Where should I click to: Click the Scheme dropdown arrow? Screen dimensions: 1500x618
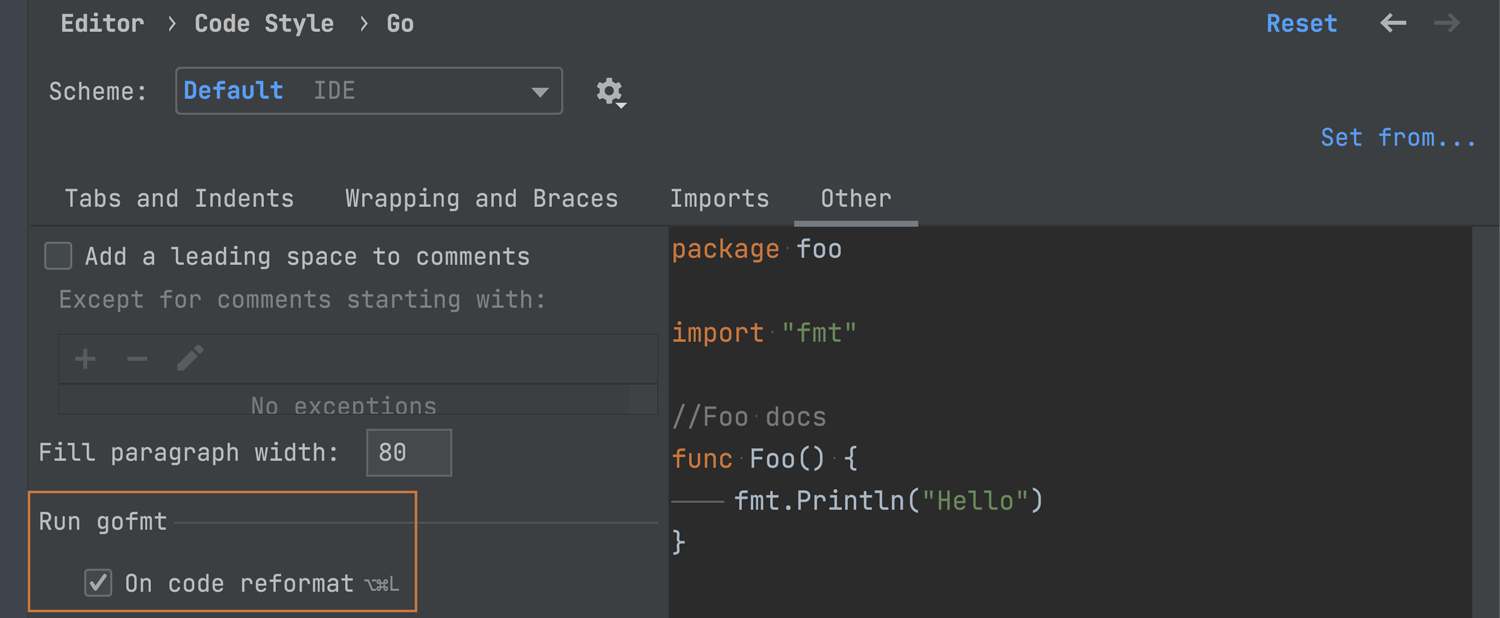[x=540, y=92]
